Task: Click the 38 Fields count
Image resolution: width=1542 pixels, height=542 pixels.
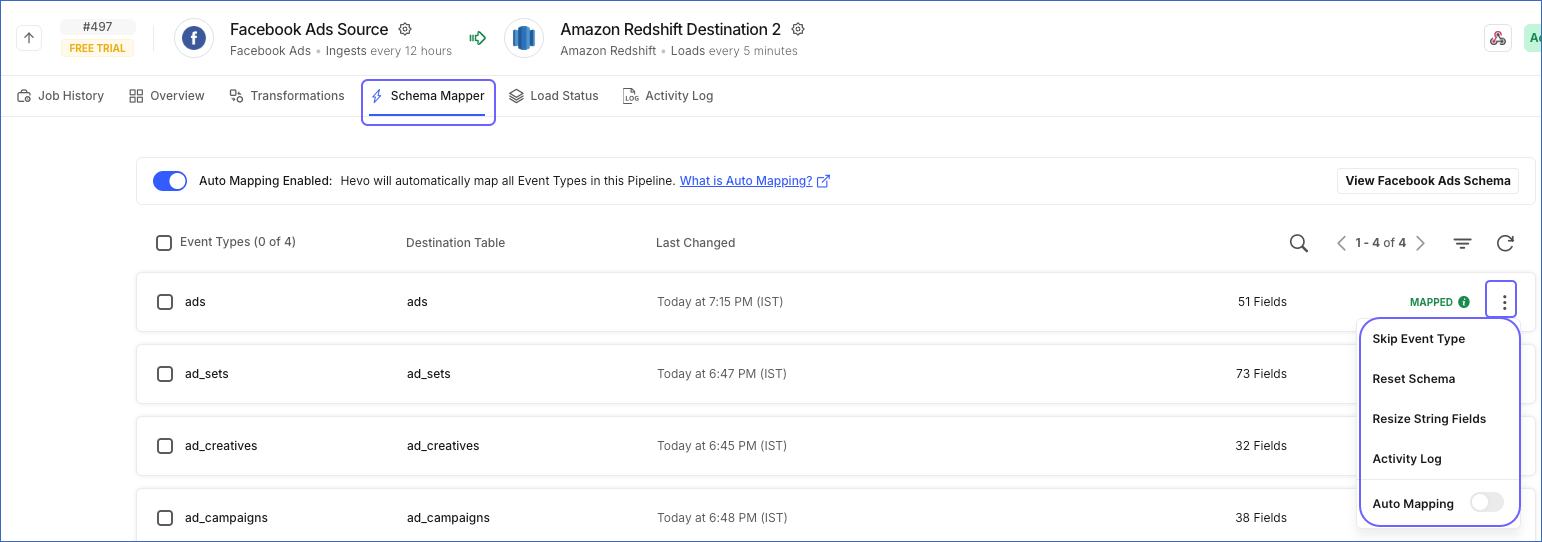Action: point(1261,518)
